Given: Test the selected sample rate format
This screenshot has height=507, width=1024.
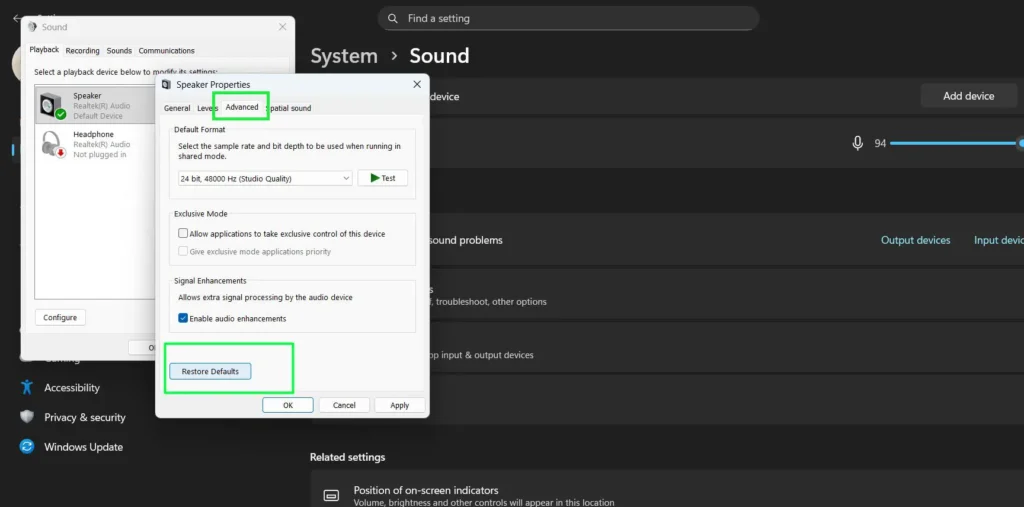Looking at the screenshot, I should coord(383,178).
